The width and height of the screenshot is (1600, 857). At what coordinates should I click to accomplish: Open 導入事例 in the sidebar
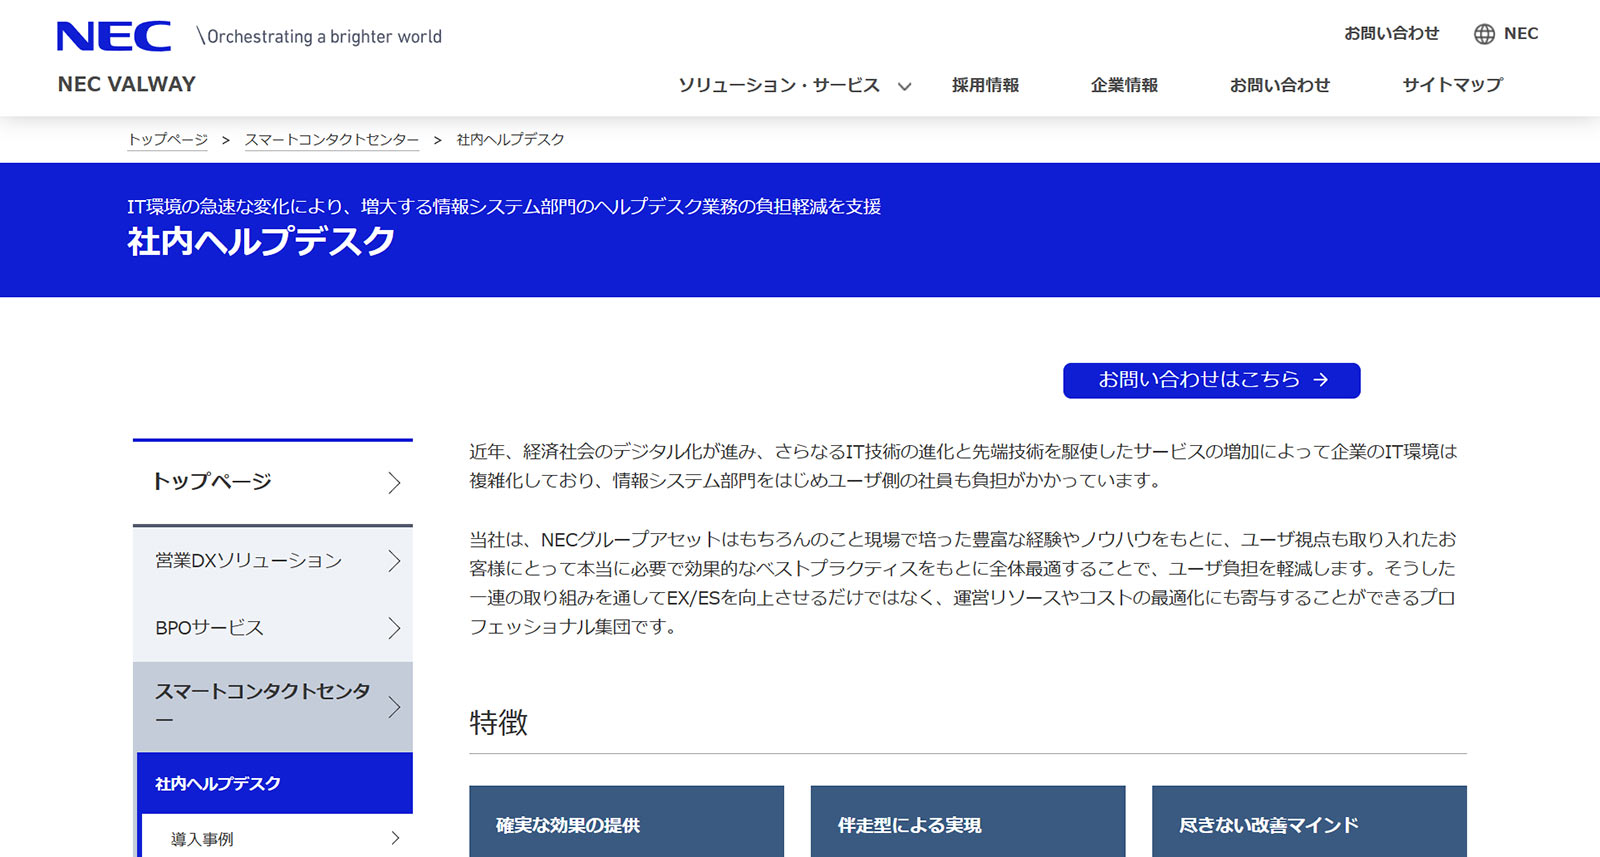coord(277,839)
